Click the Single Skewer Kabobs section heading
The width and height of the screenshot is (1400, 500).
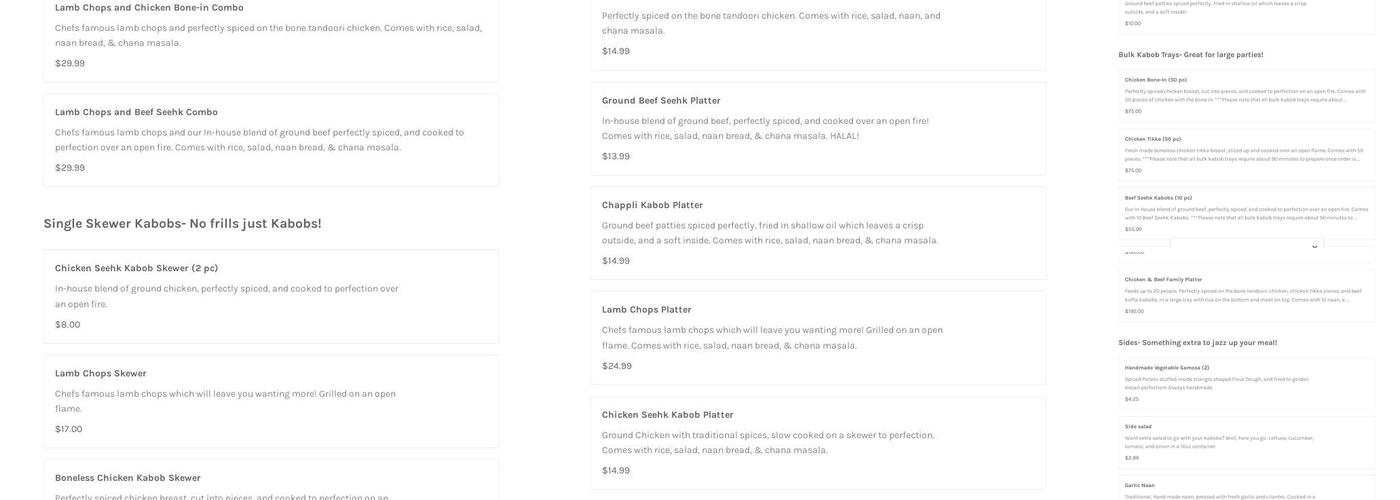pyautogui.click(x=182, y=224)
